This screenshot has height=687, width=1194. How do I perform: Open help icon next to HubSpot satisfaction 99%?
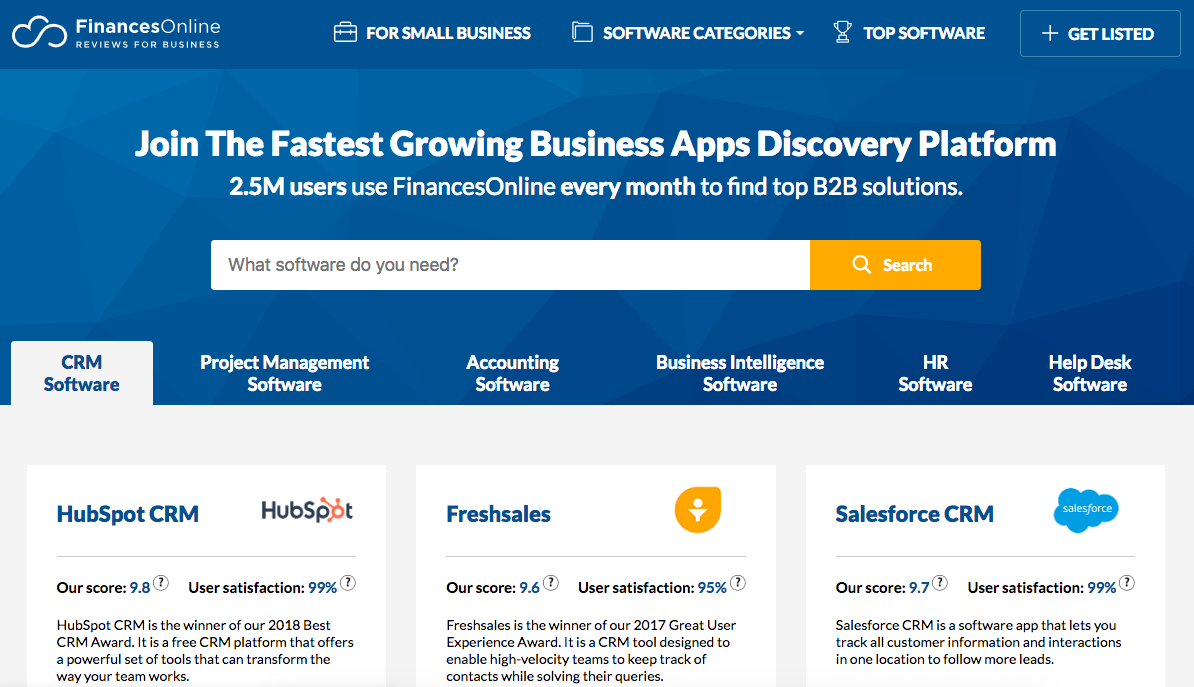pos(347,583)
